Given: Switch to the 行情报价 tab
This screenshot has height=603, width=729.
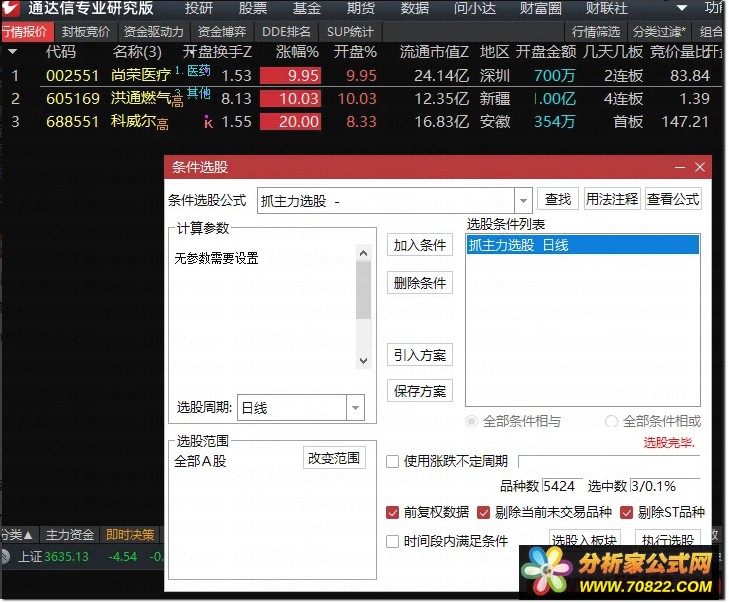Looking at the screenshot, I should 26,32.
